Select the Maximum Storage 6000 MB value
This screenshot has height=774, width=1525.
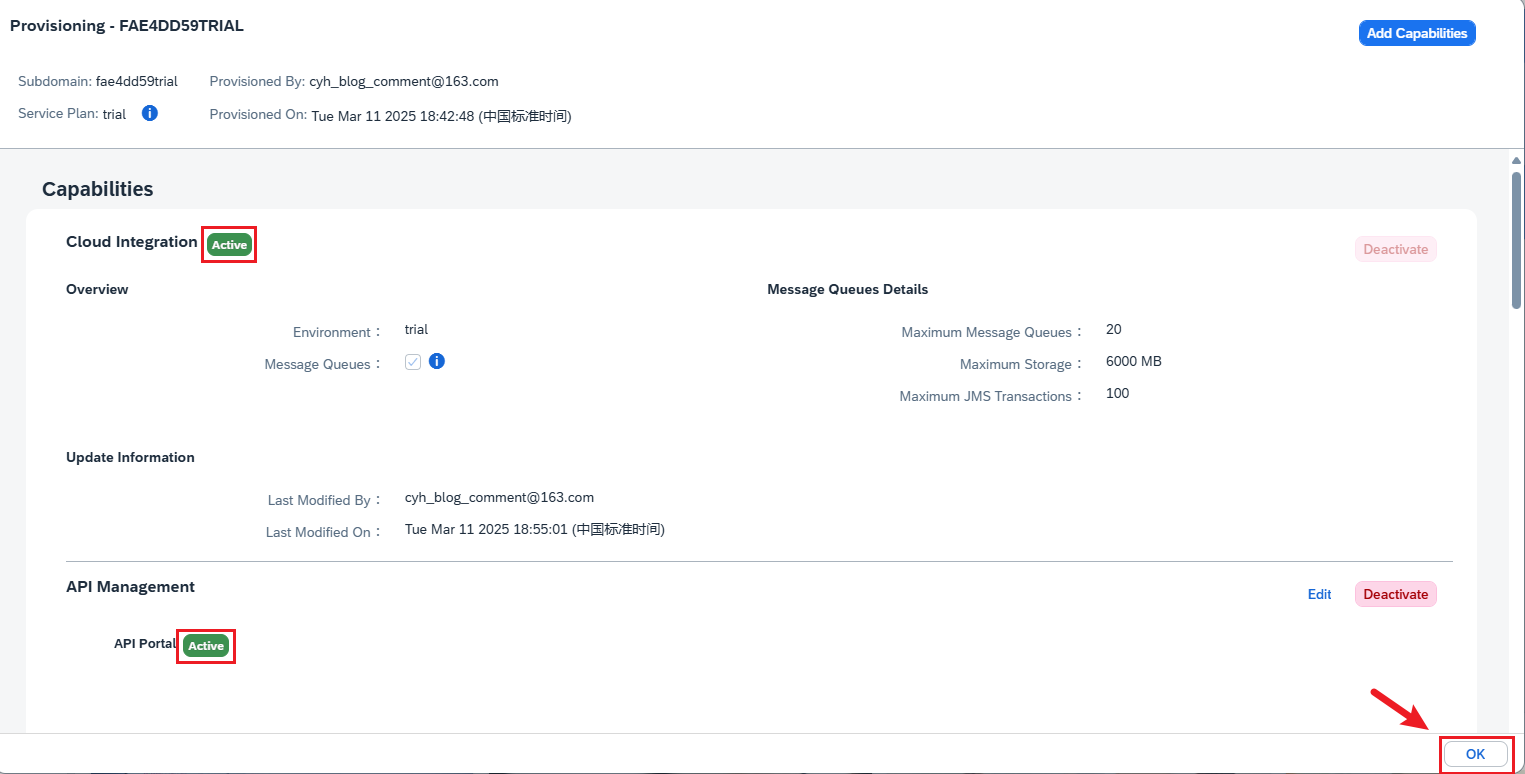pos(1133,362)
